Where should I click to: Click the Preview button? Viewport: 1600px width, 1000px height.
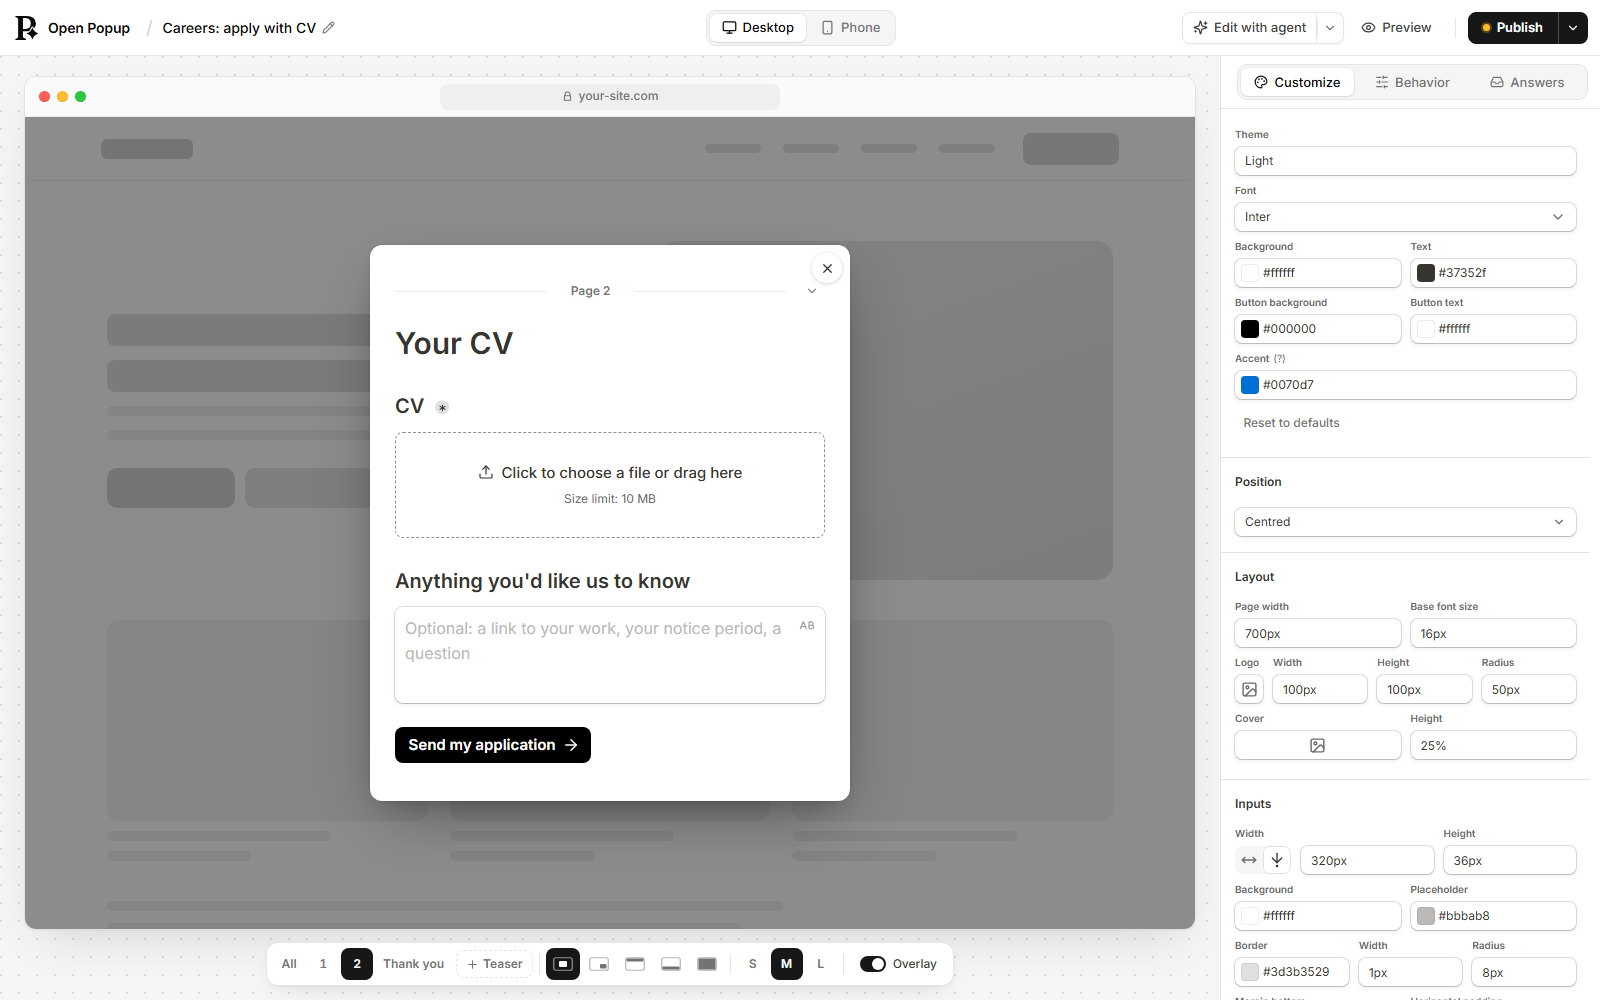[1396, 28]
